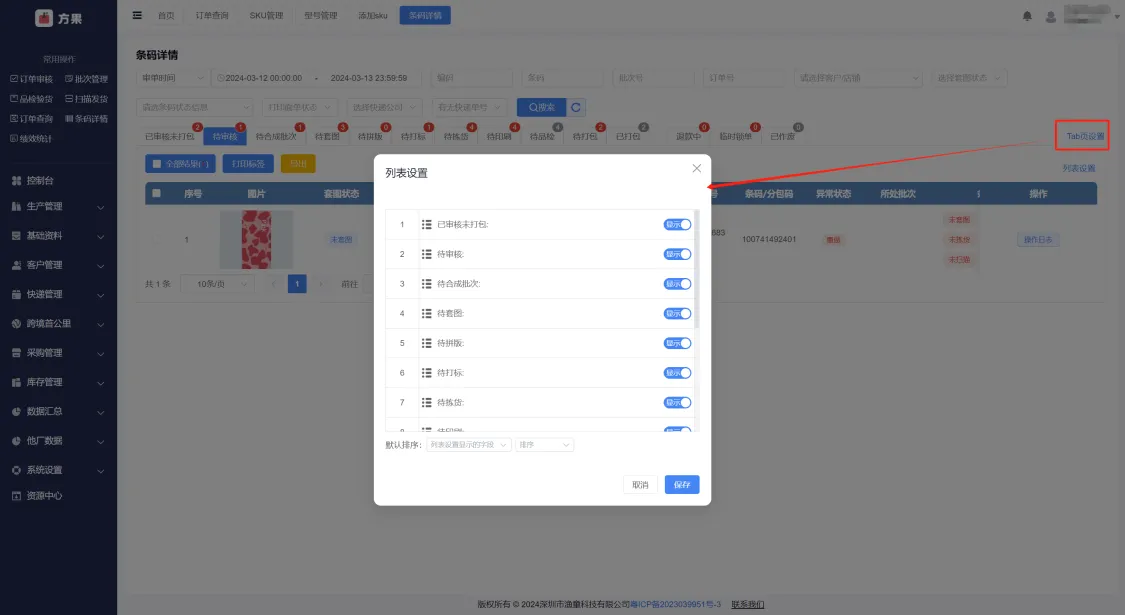Open 扫描发货 shortcut in sidebar
This screenshot has height=615, width=1125.
pos(86,99)
